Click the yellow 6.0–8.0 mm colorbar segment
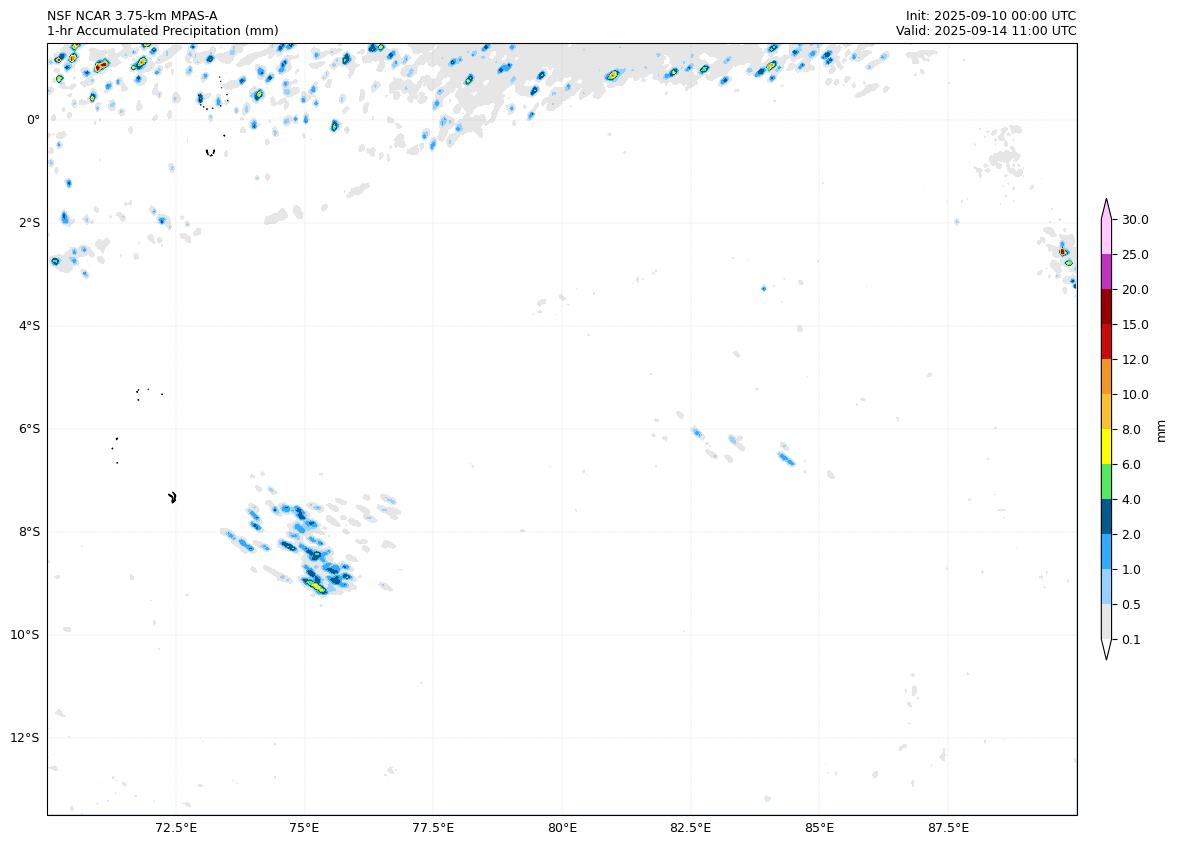This screenshot has width=1177, height=845. [1106, 446]
